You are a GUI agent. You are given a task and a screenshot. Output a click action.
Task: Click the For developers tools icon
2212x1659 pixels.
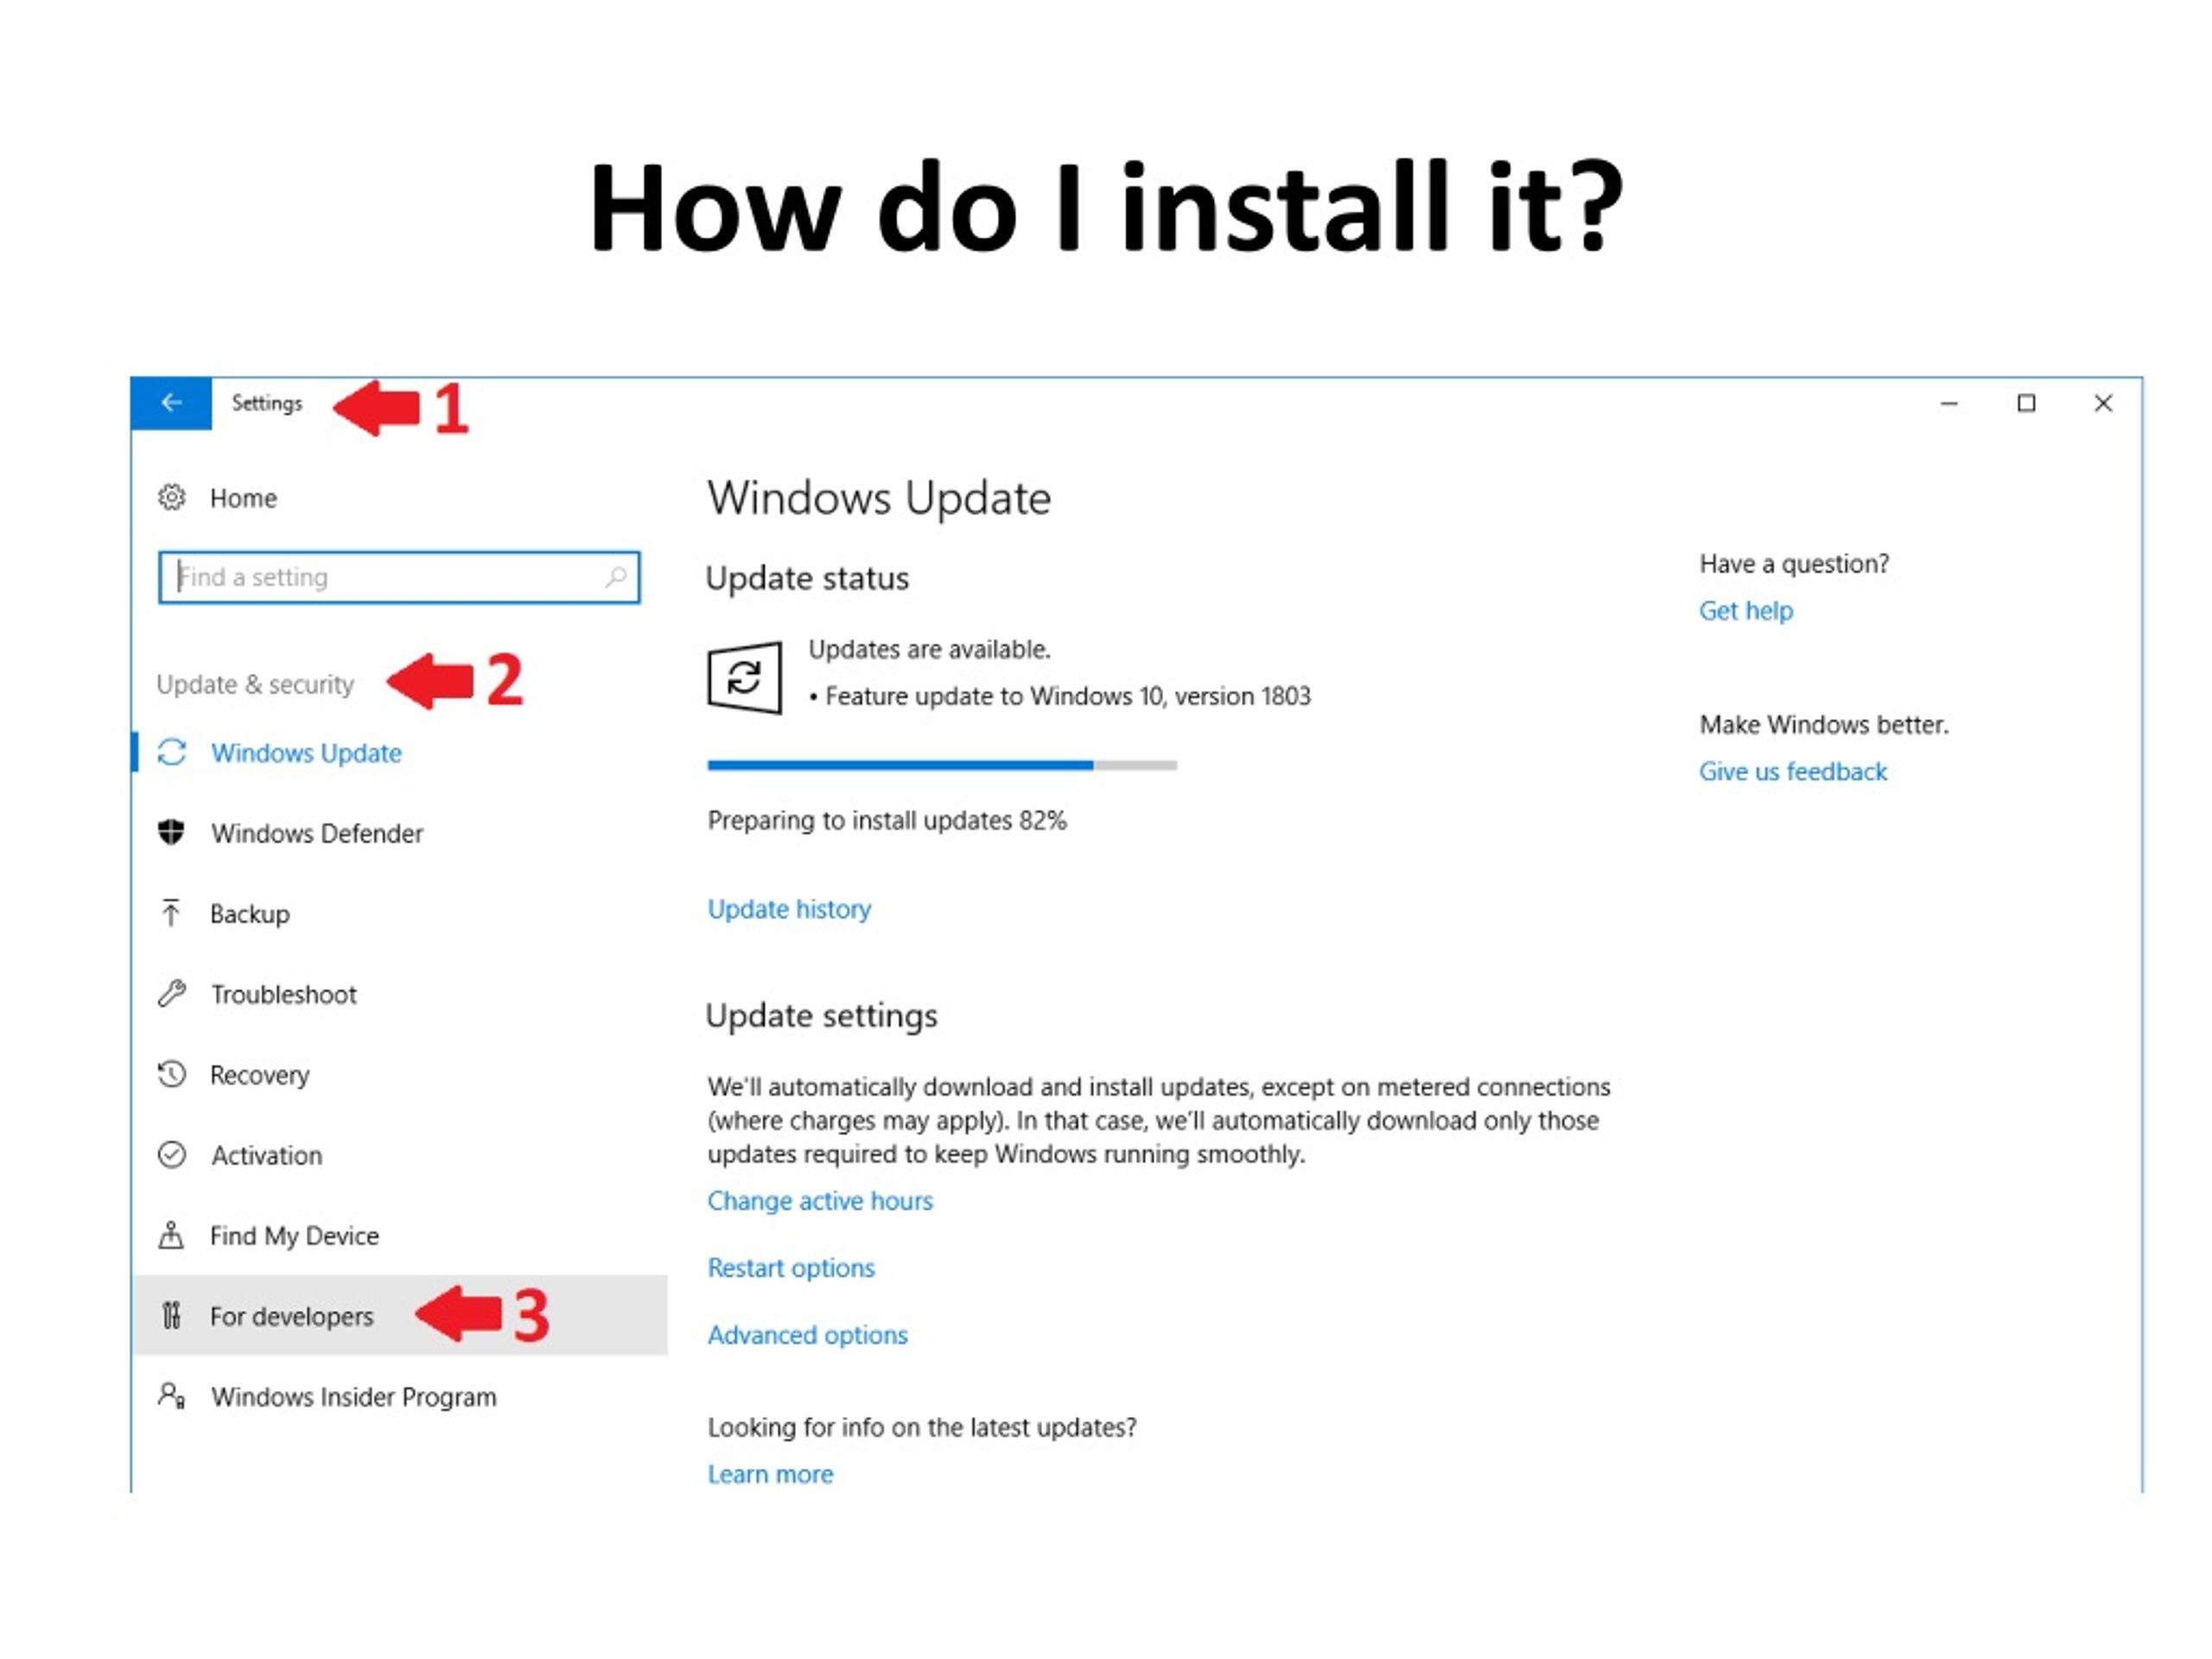pyautogui.click(x=172, y=1315)
